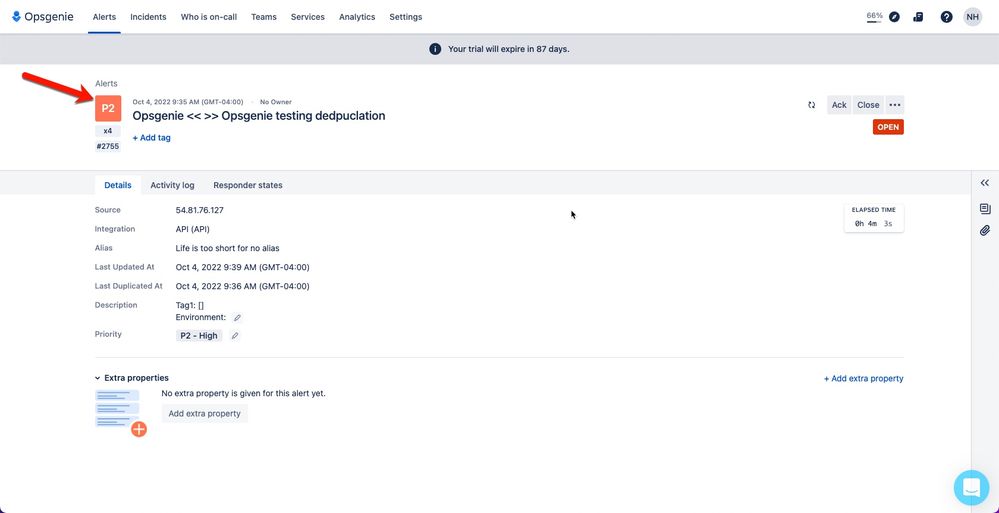Screen dimensions: 999x513
Task: Click the P2 priority badge
Action: [x=108, y=108]
